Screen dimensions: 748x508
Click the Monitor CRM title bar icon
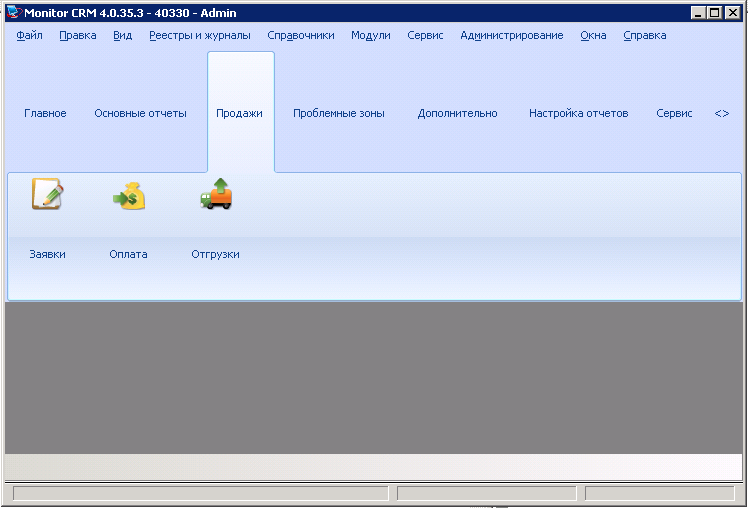[14, 12]
